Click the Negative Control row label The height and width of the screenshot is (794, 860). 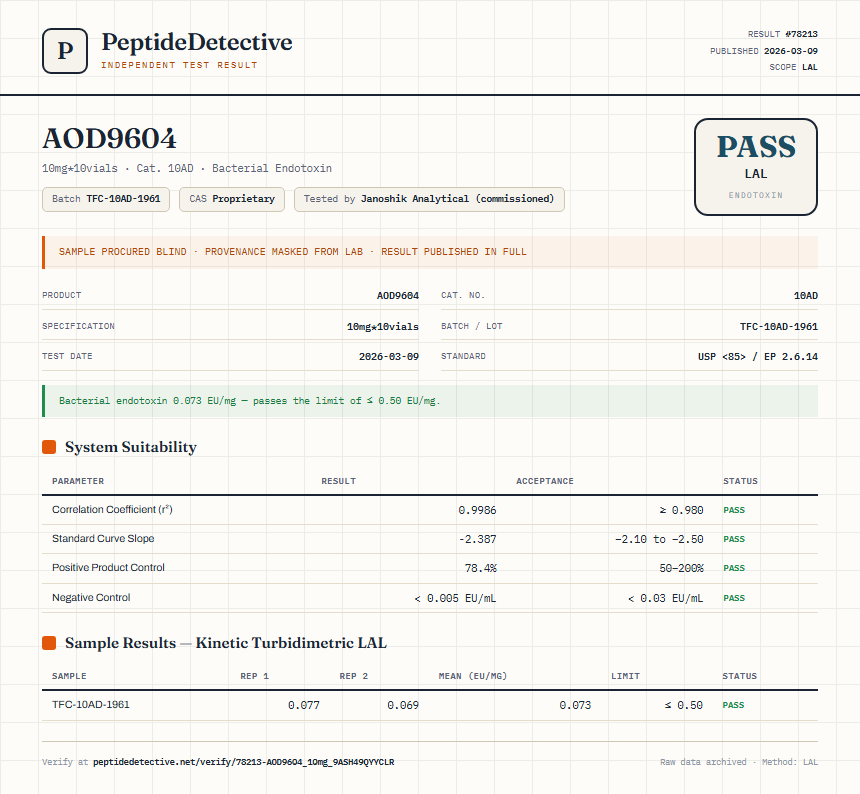tap(91, 597)
